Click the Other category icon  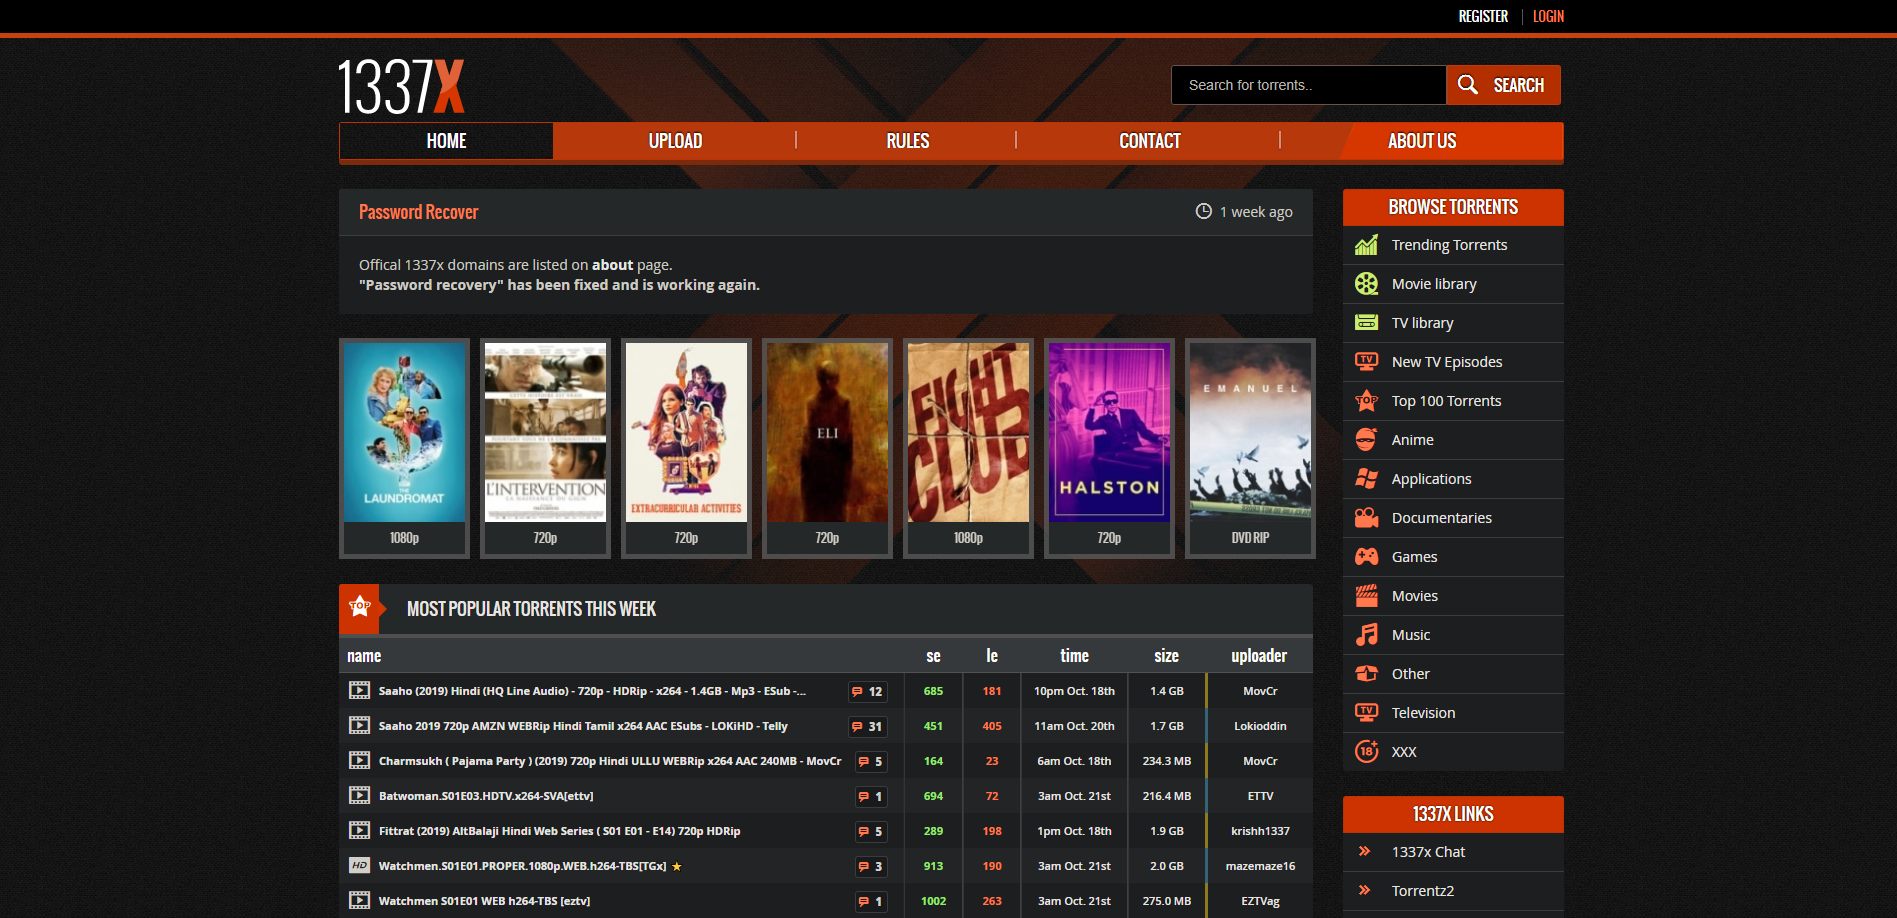(1366, 674)
